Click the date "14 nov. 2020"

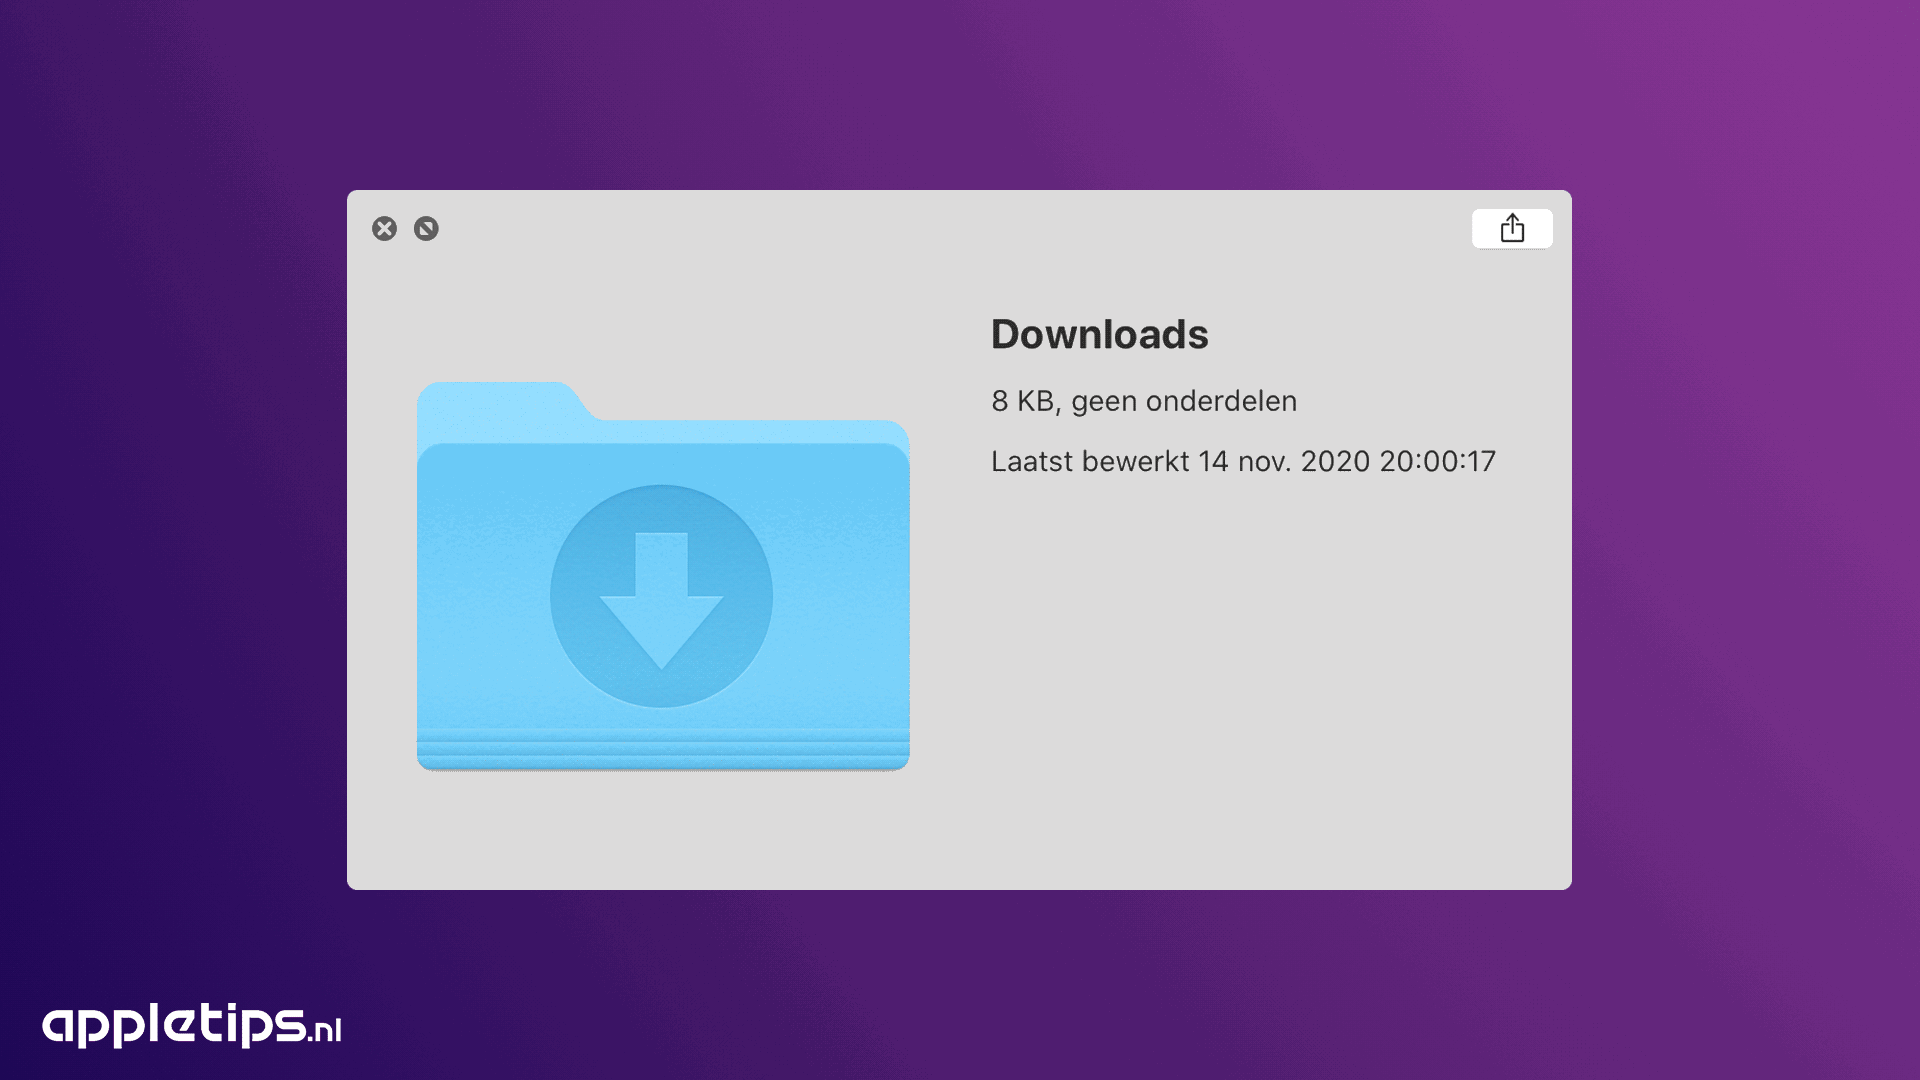point(1284,461)
